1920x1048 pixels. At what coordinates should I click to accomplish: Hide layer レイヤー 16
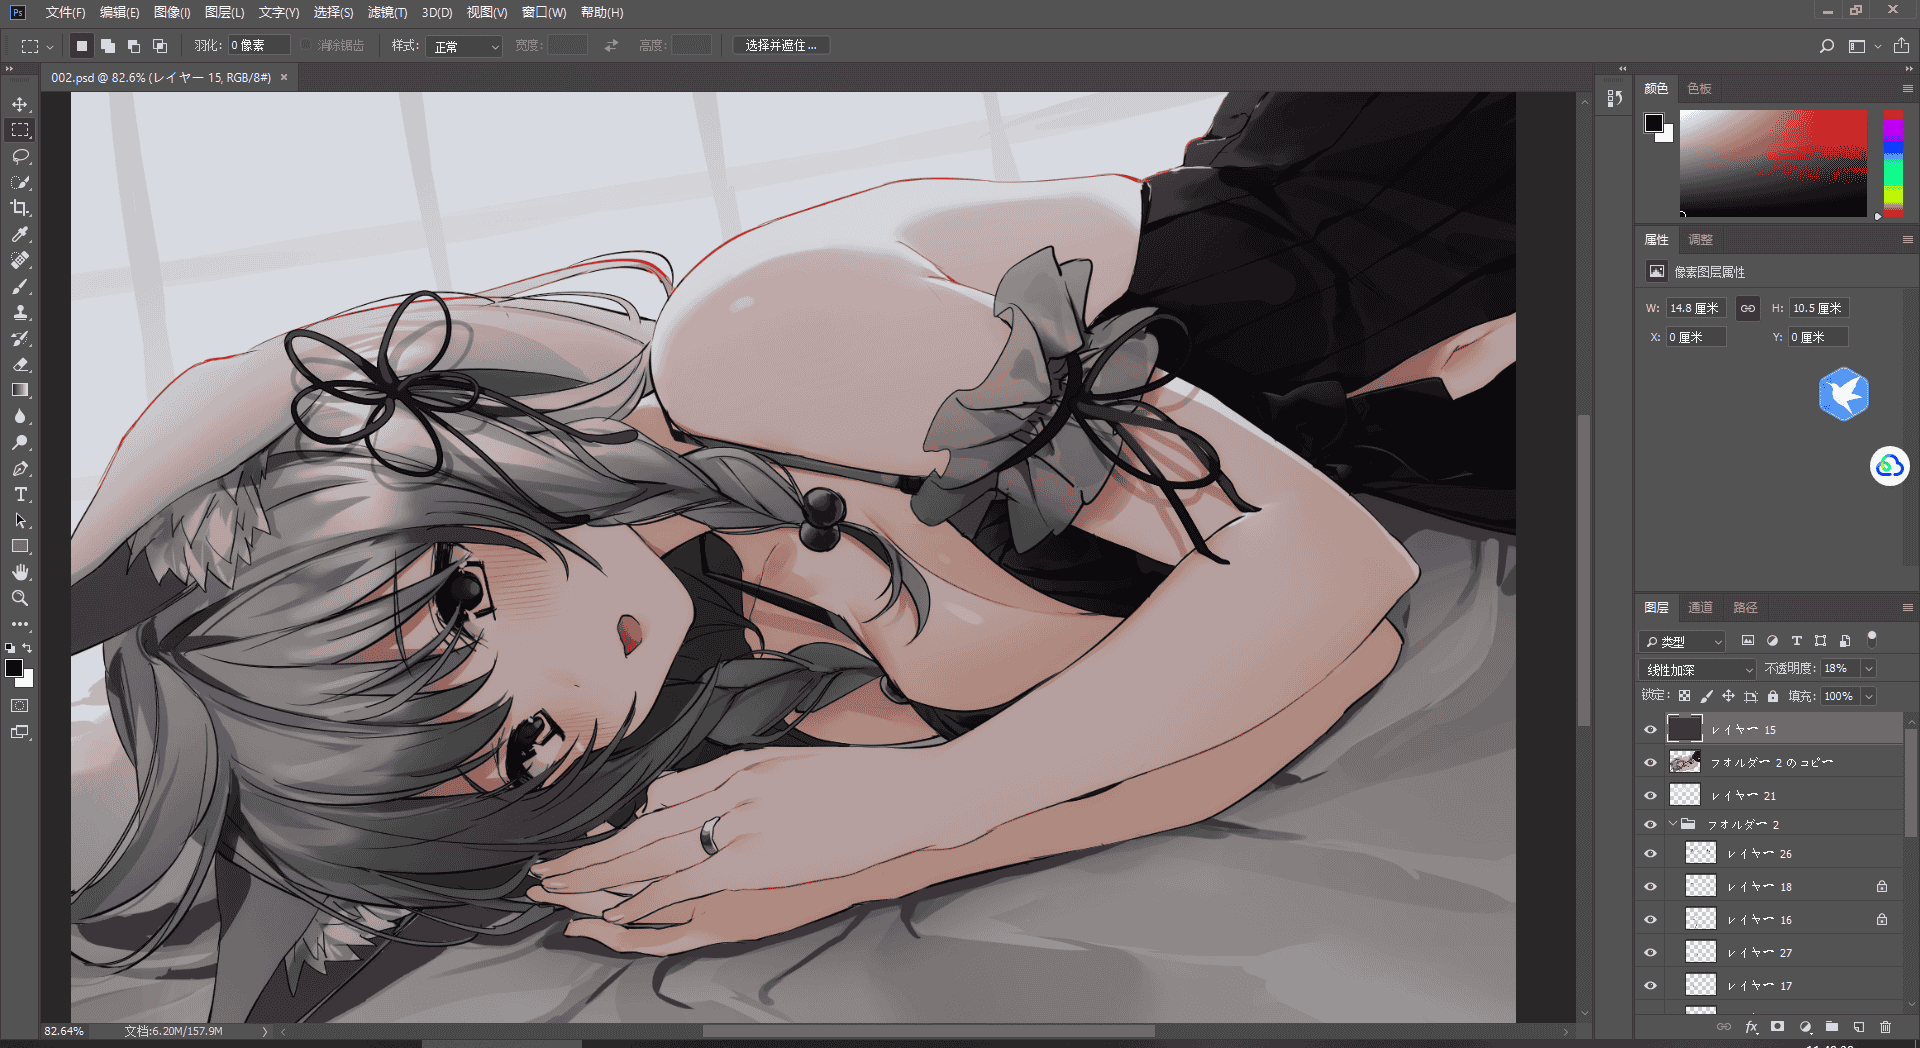coord(1651,920)
